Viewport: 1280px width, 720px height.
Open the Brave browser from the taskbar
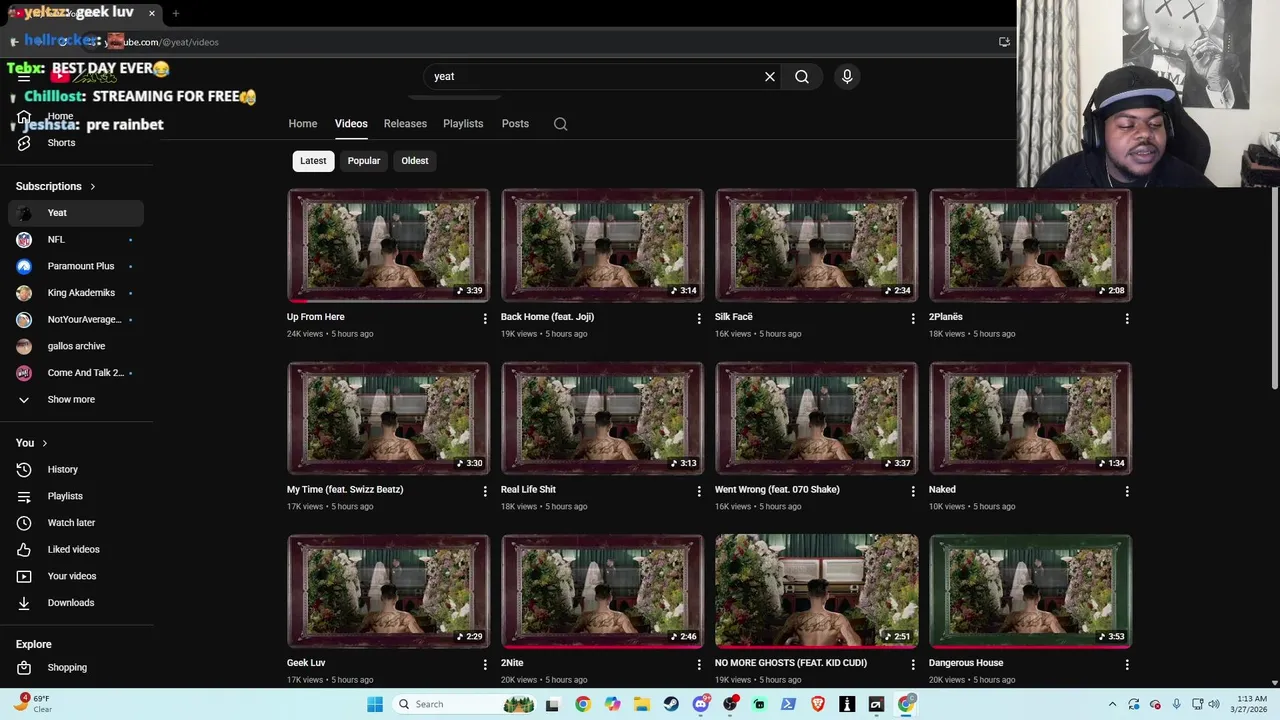[x=818, y=704]
